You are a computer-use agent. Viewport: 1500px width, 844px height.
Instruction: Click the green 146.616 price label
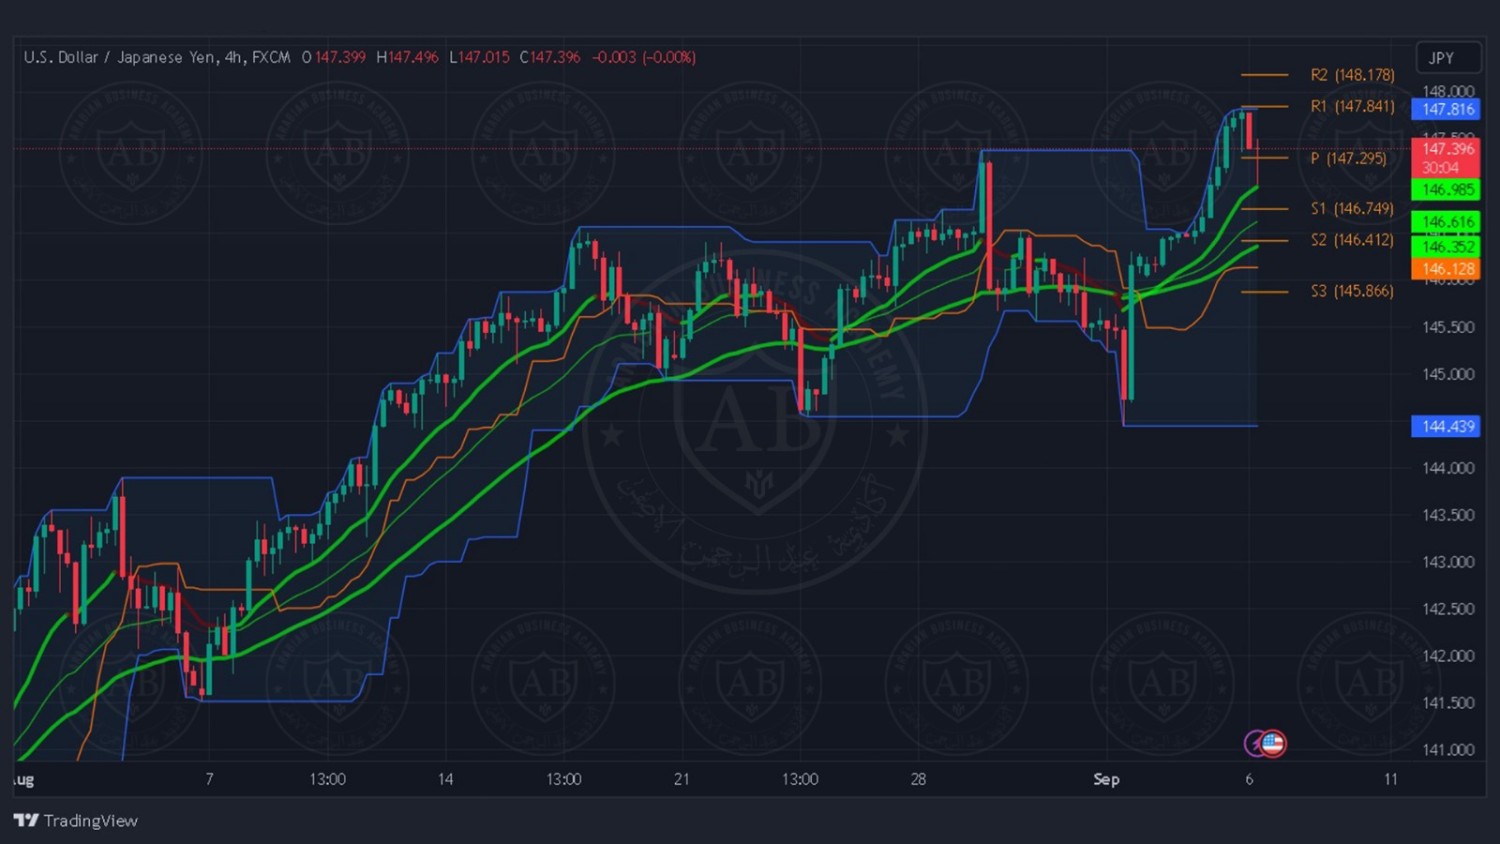click(x=1446, y=222)
